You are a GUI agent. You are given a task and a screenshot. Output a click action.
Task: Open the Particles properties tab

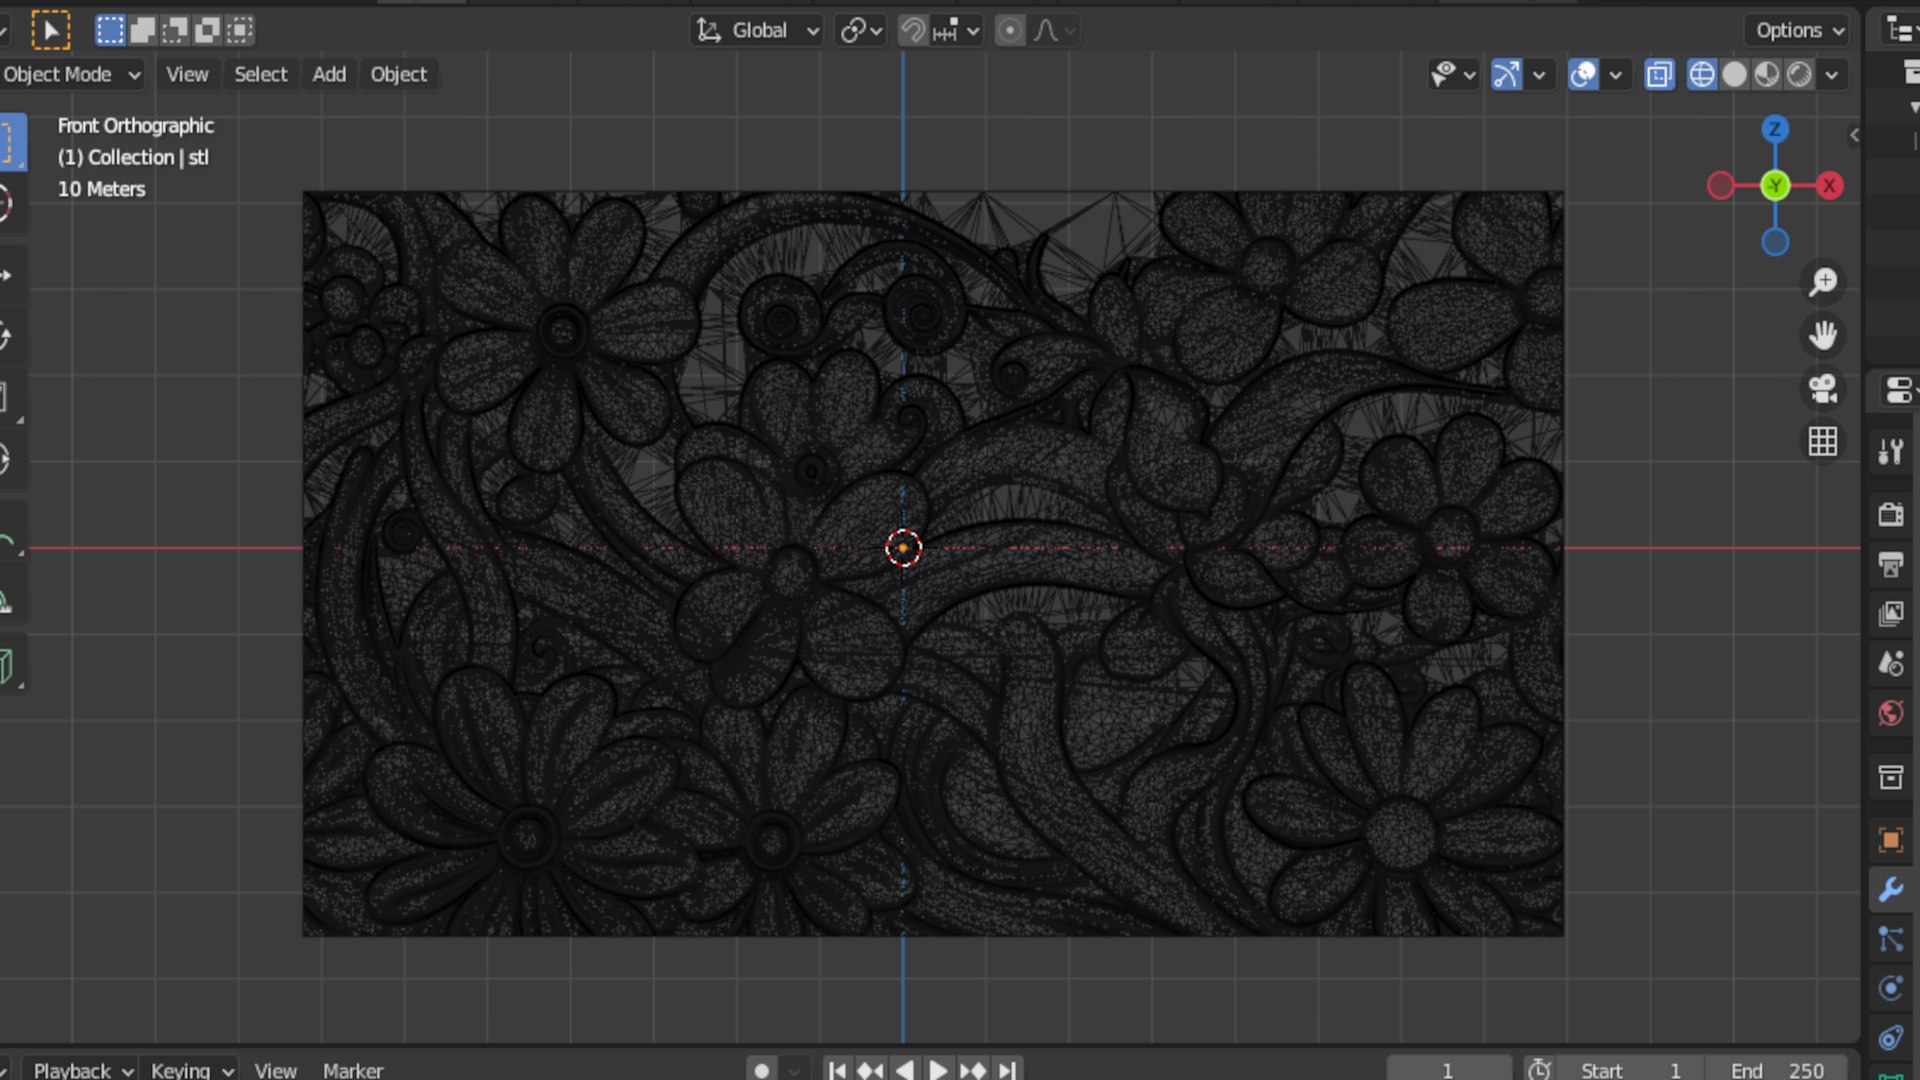pyautogui.click(x=1890, y=939)
